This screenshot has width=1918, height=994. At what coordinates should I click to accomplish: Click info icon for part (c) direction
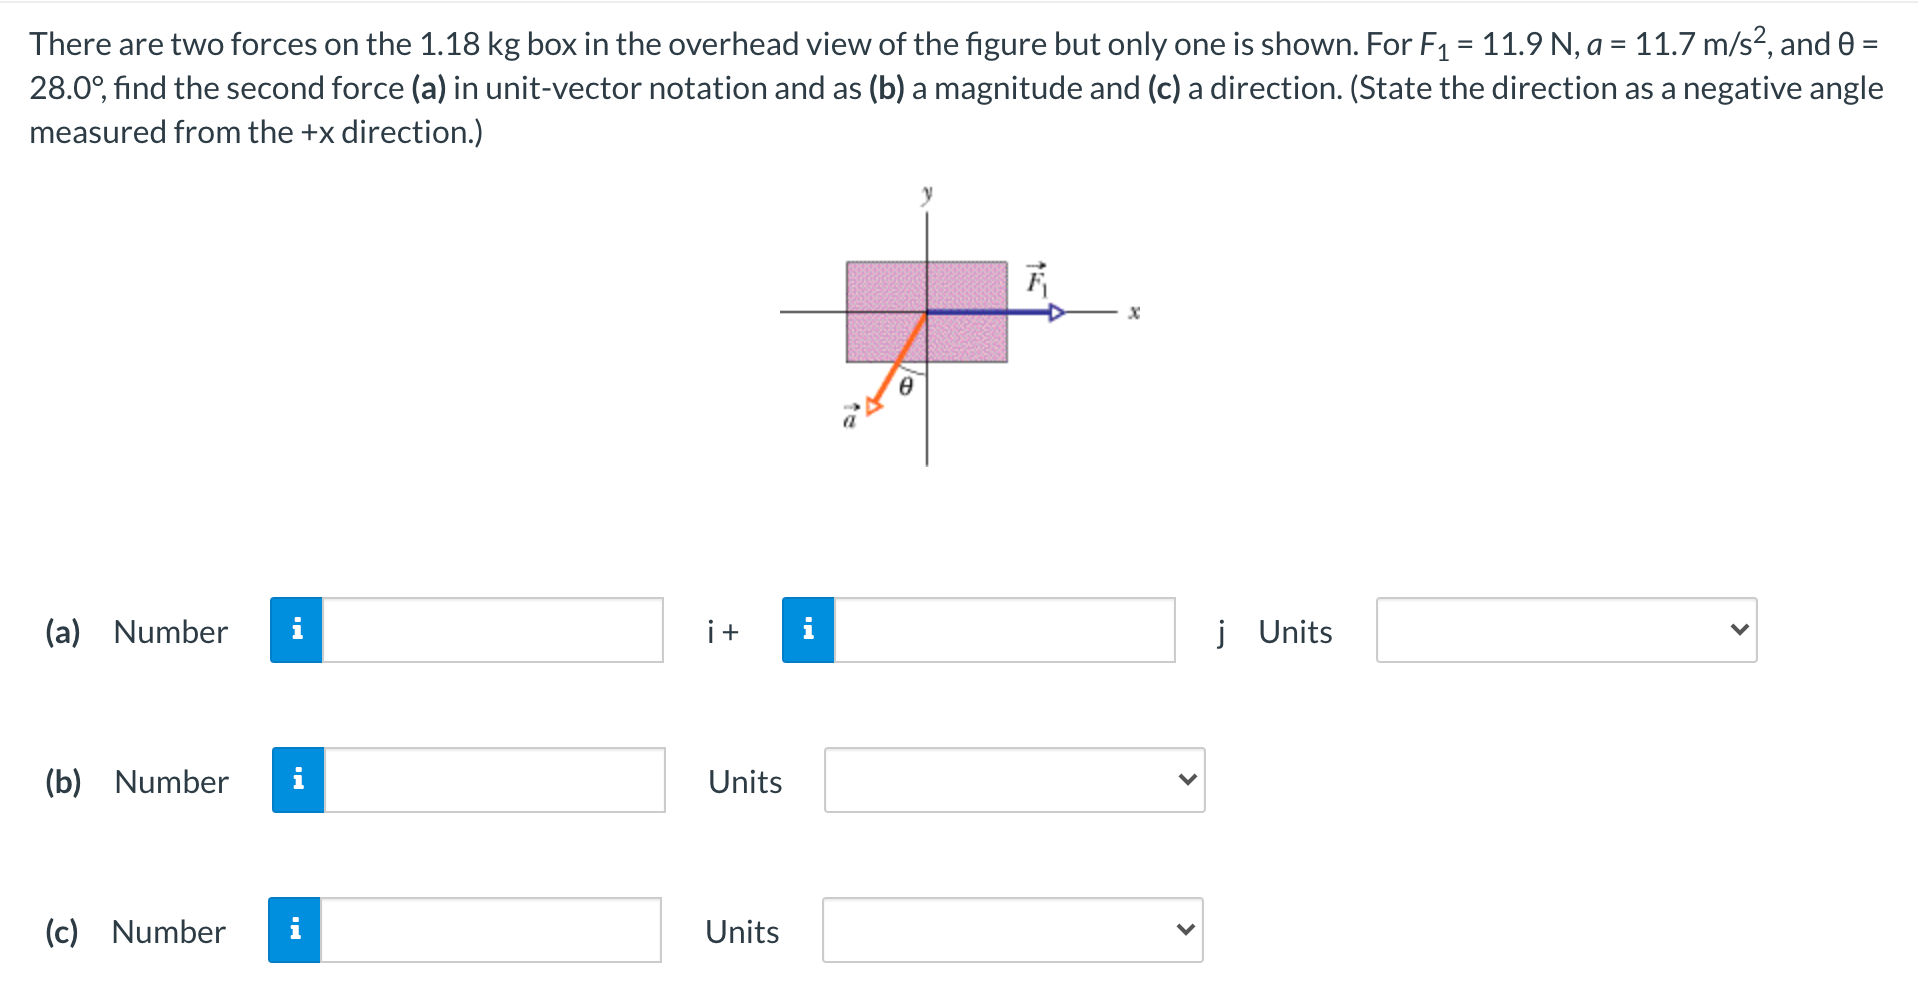coord(294,930)
